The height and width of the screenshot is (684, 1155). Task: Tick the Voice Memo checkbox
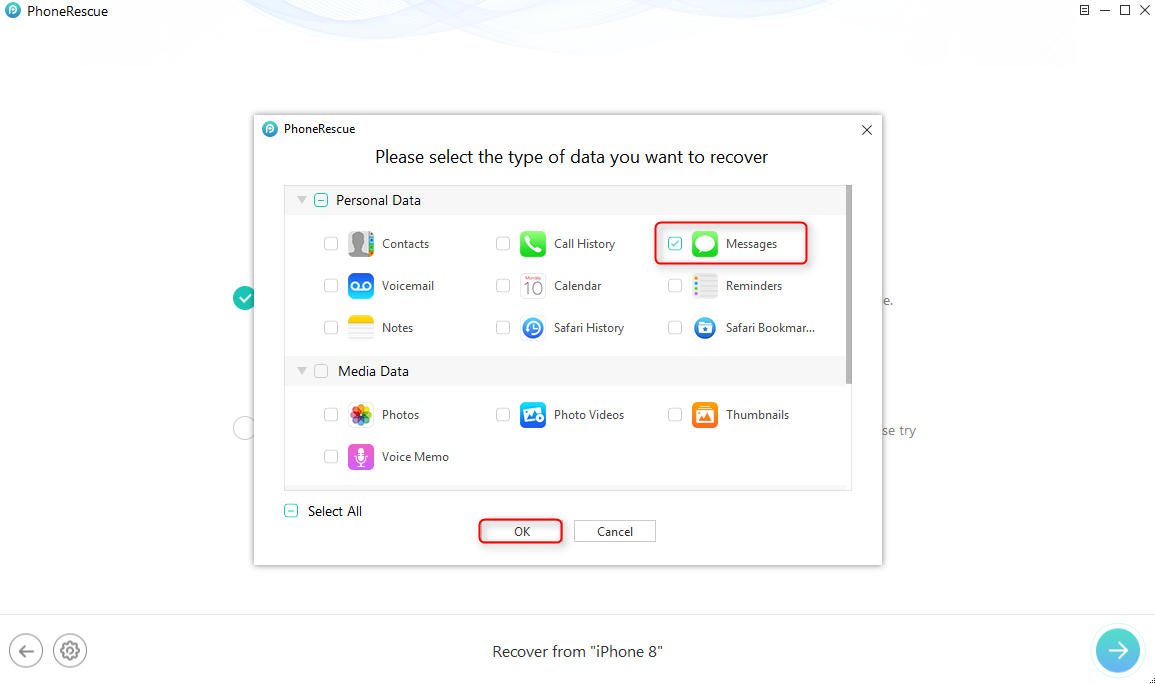point(331,456)
